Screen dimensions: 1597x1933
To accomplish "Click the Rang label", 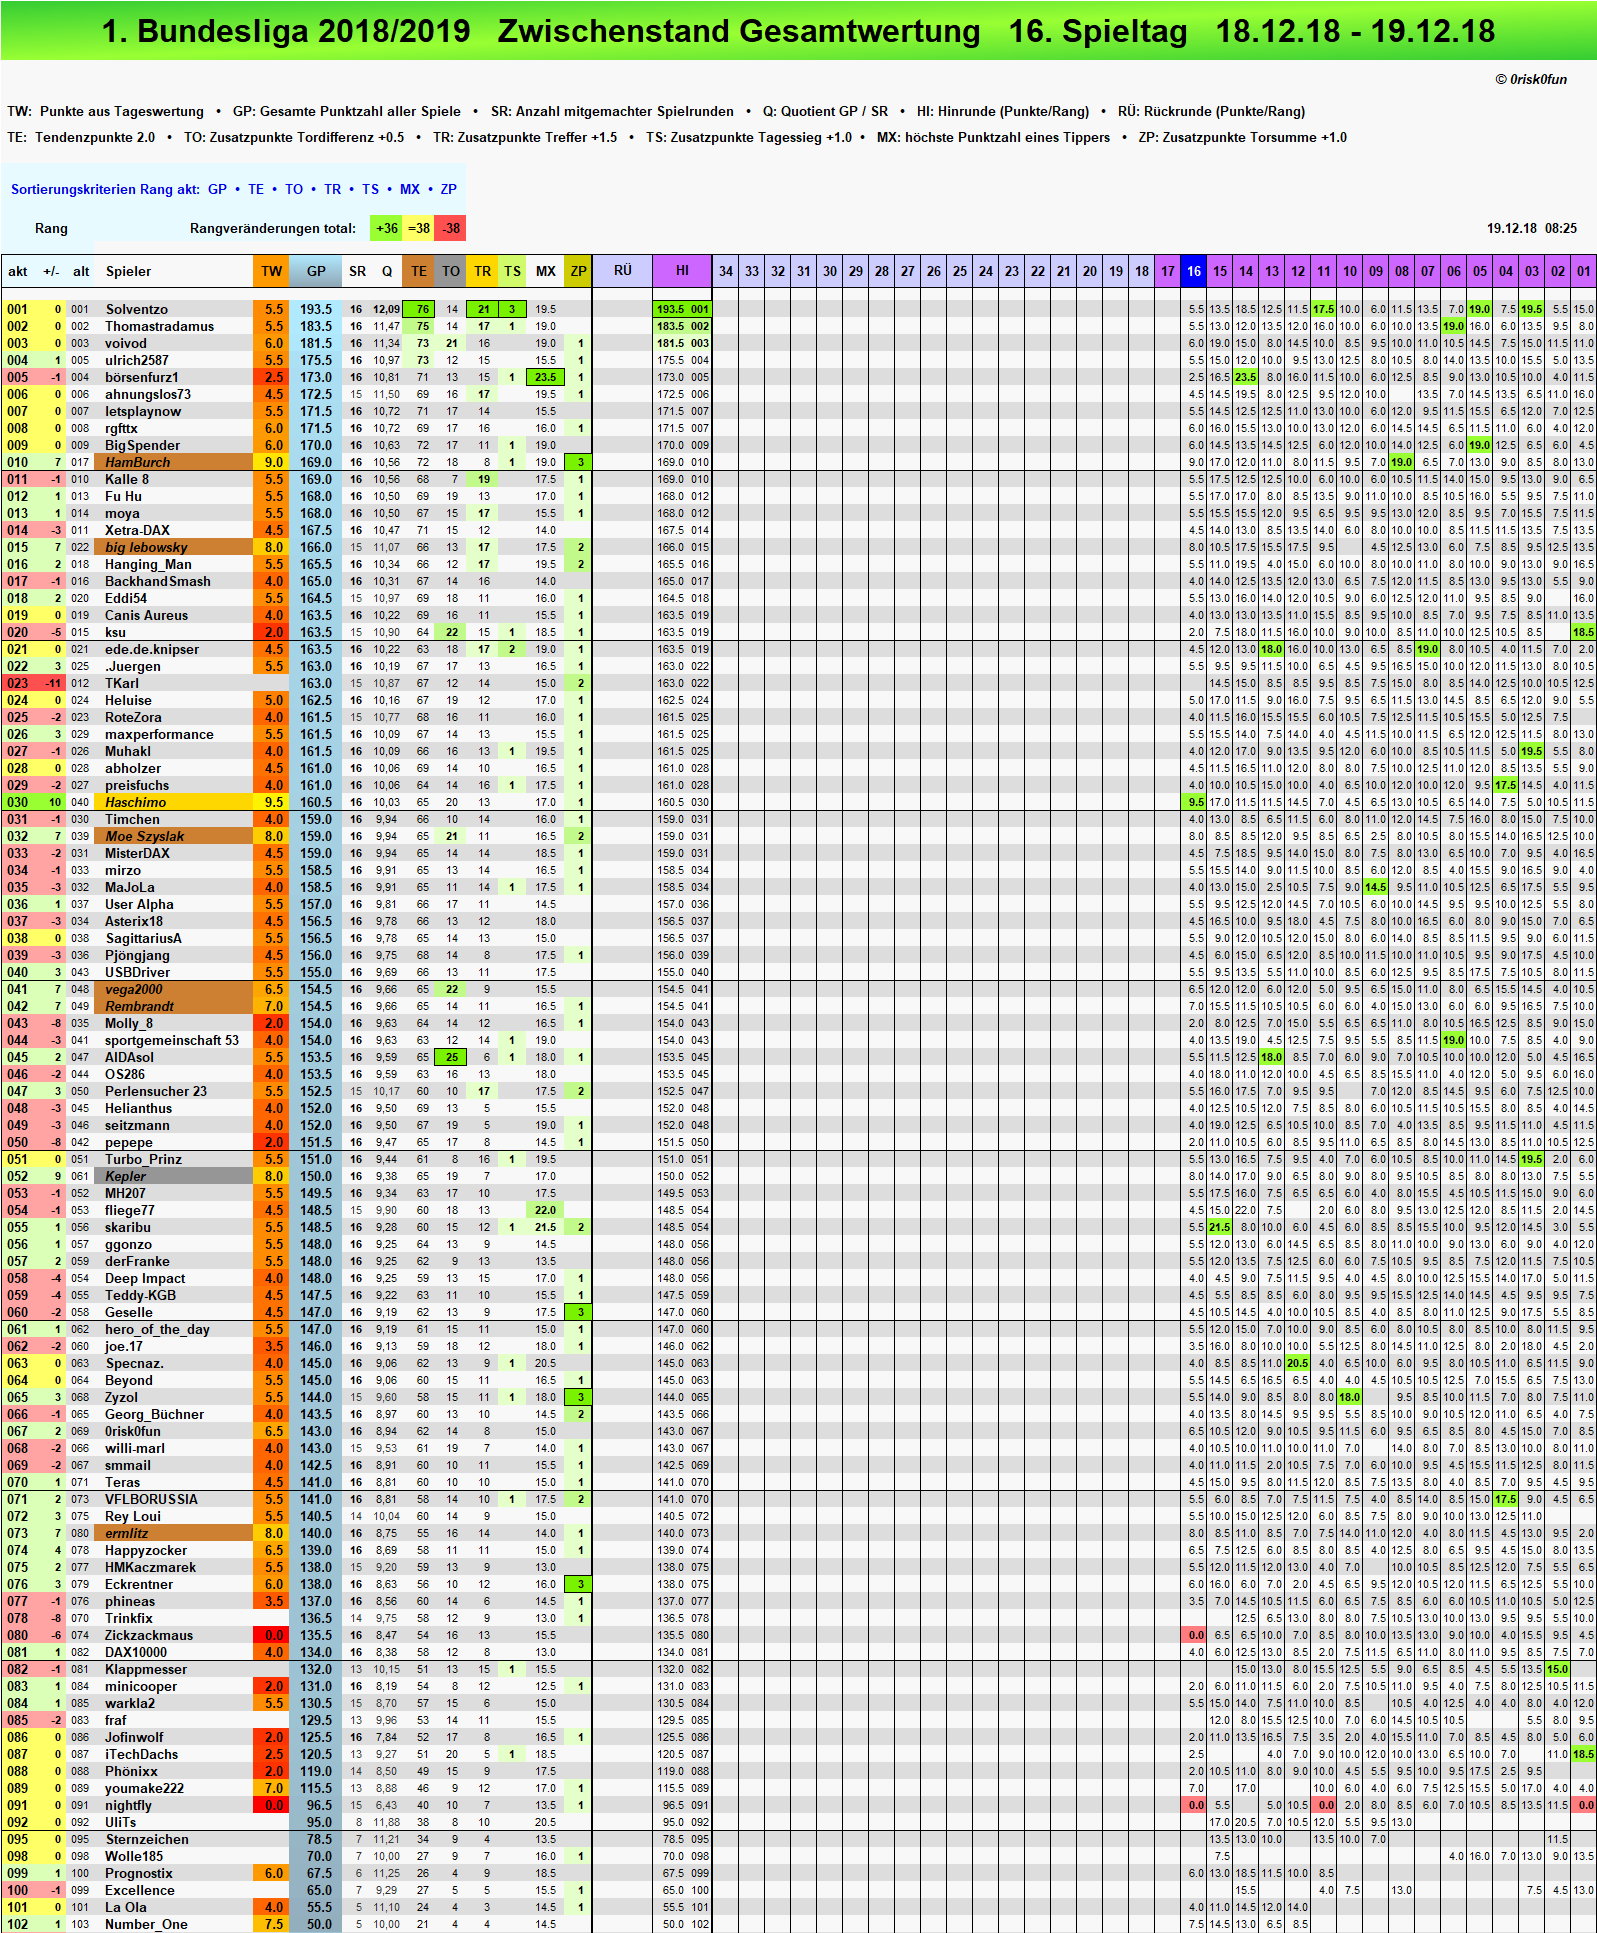I will click(x=51, y=228).
